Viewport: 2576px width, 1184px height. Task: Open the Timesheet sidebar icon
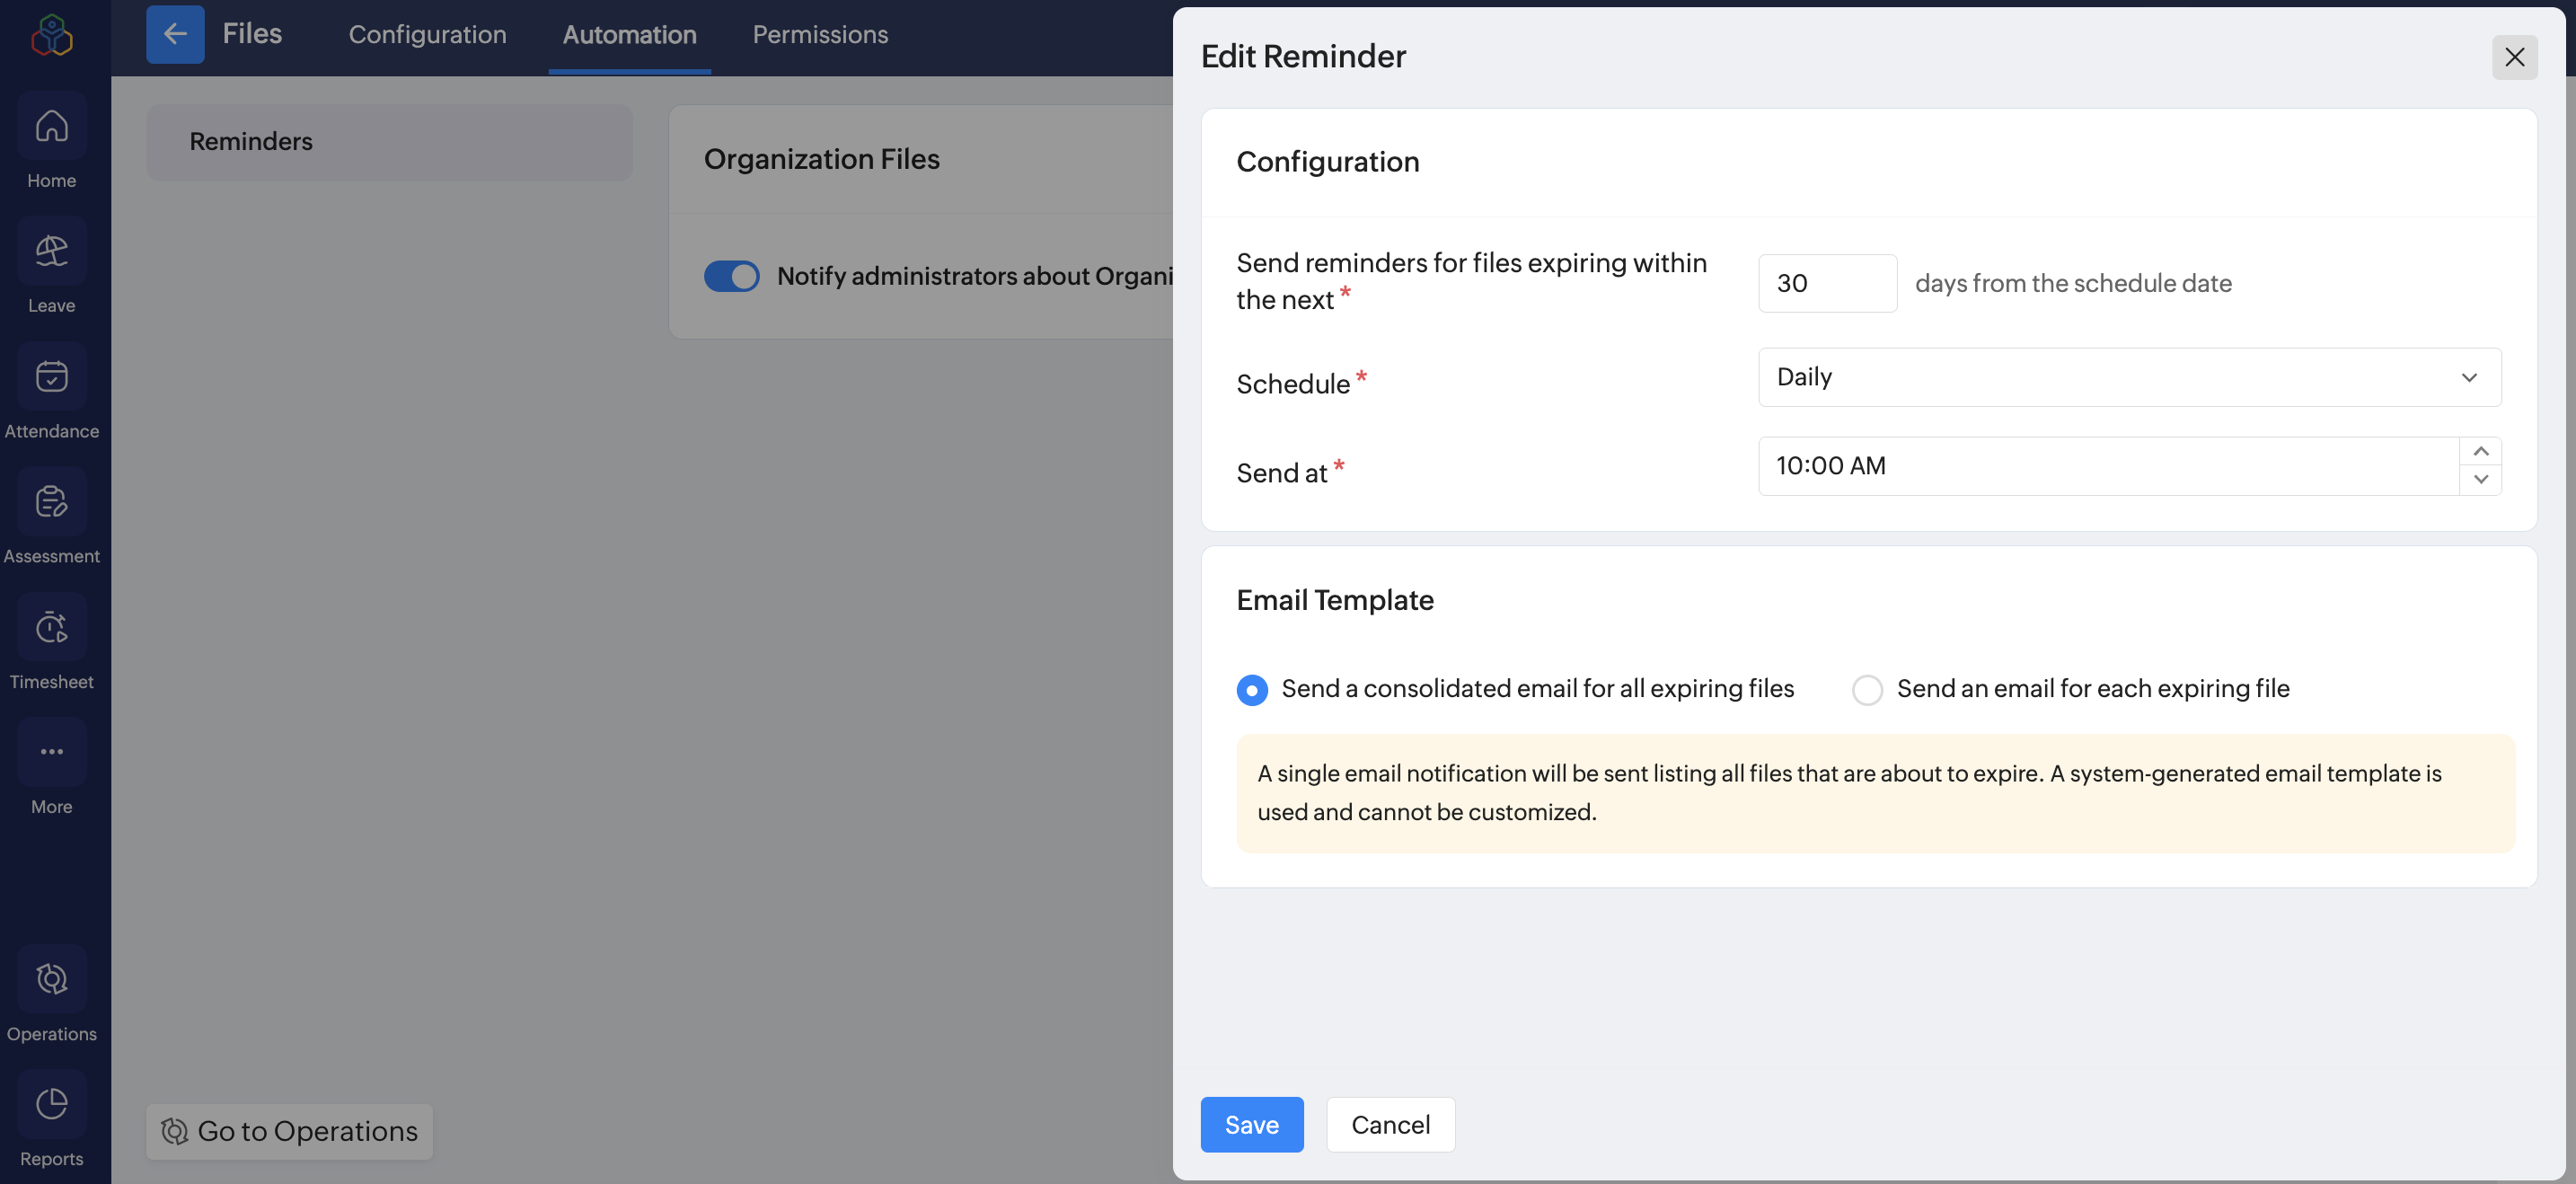tap(51, 628)
